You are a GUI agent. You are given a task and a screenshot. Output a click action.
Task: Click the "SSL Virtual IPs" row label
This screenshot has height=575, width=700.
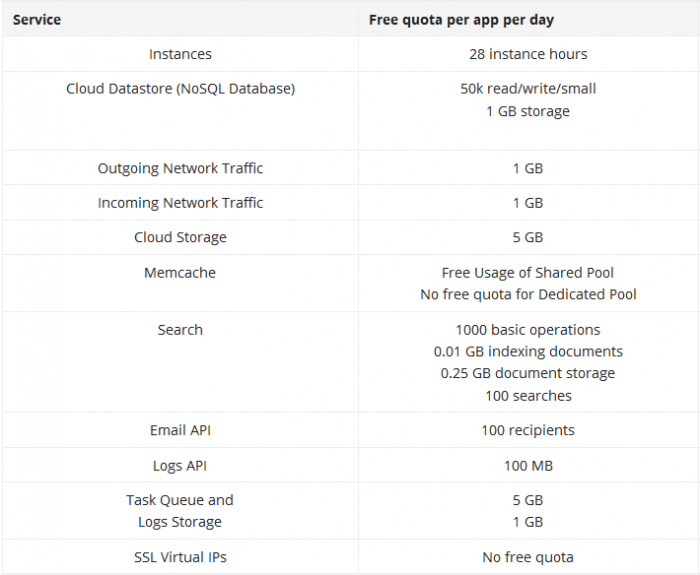tap(180, 557)
